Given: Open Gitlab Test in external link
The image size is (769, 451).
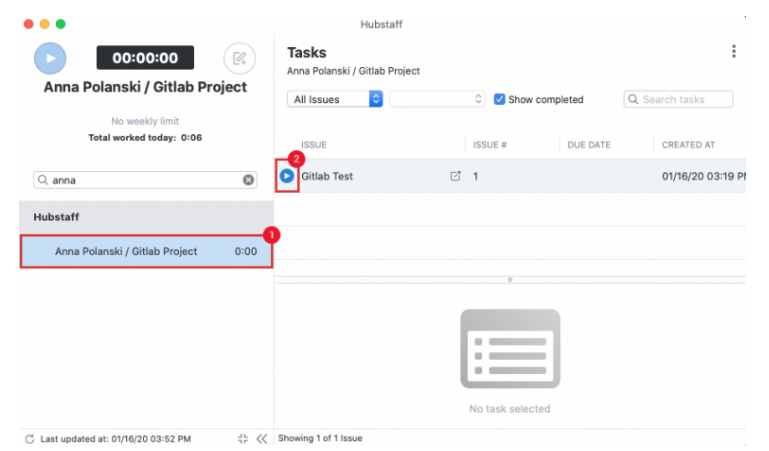Looking at the screenshot, I should 456,177.
